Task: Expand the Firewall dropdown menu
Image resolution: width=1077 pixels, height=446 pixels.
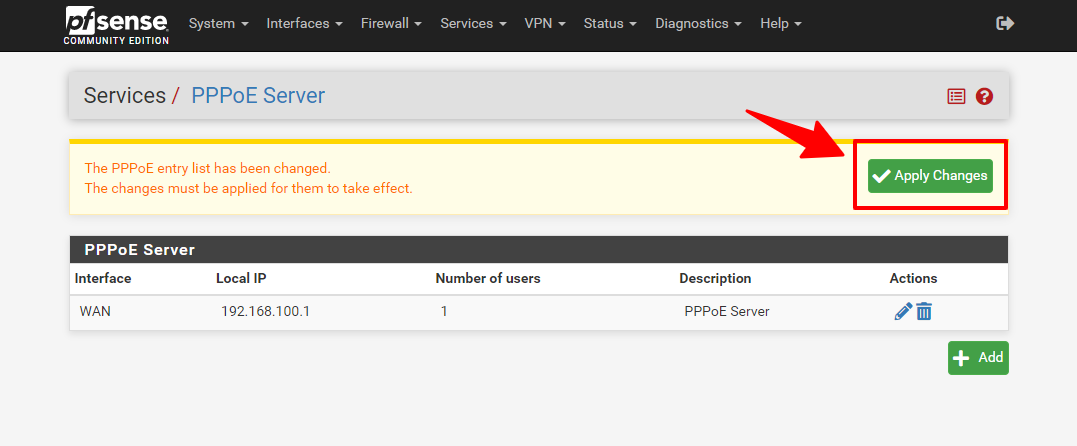Action: tap(391, 23)
